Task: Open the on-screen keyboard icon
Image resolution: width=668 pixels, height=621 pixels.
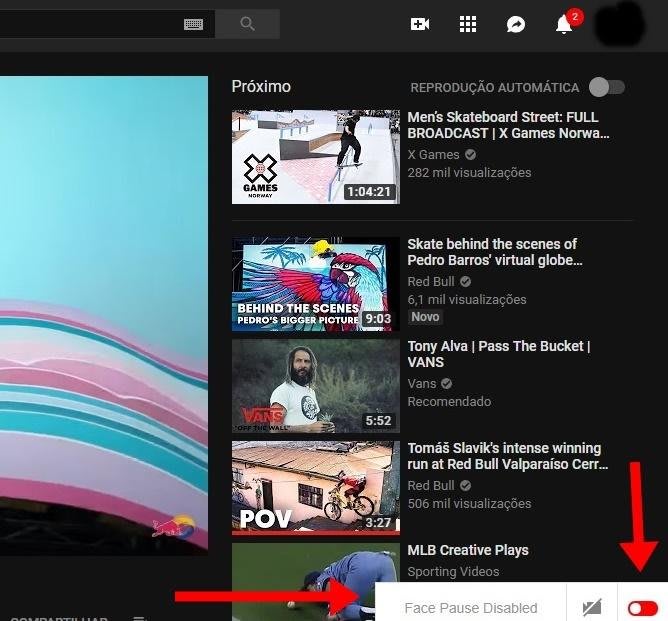Action: point(193,24)
